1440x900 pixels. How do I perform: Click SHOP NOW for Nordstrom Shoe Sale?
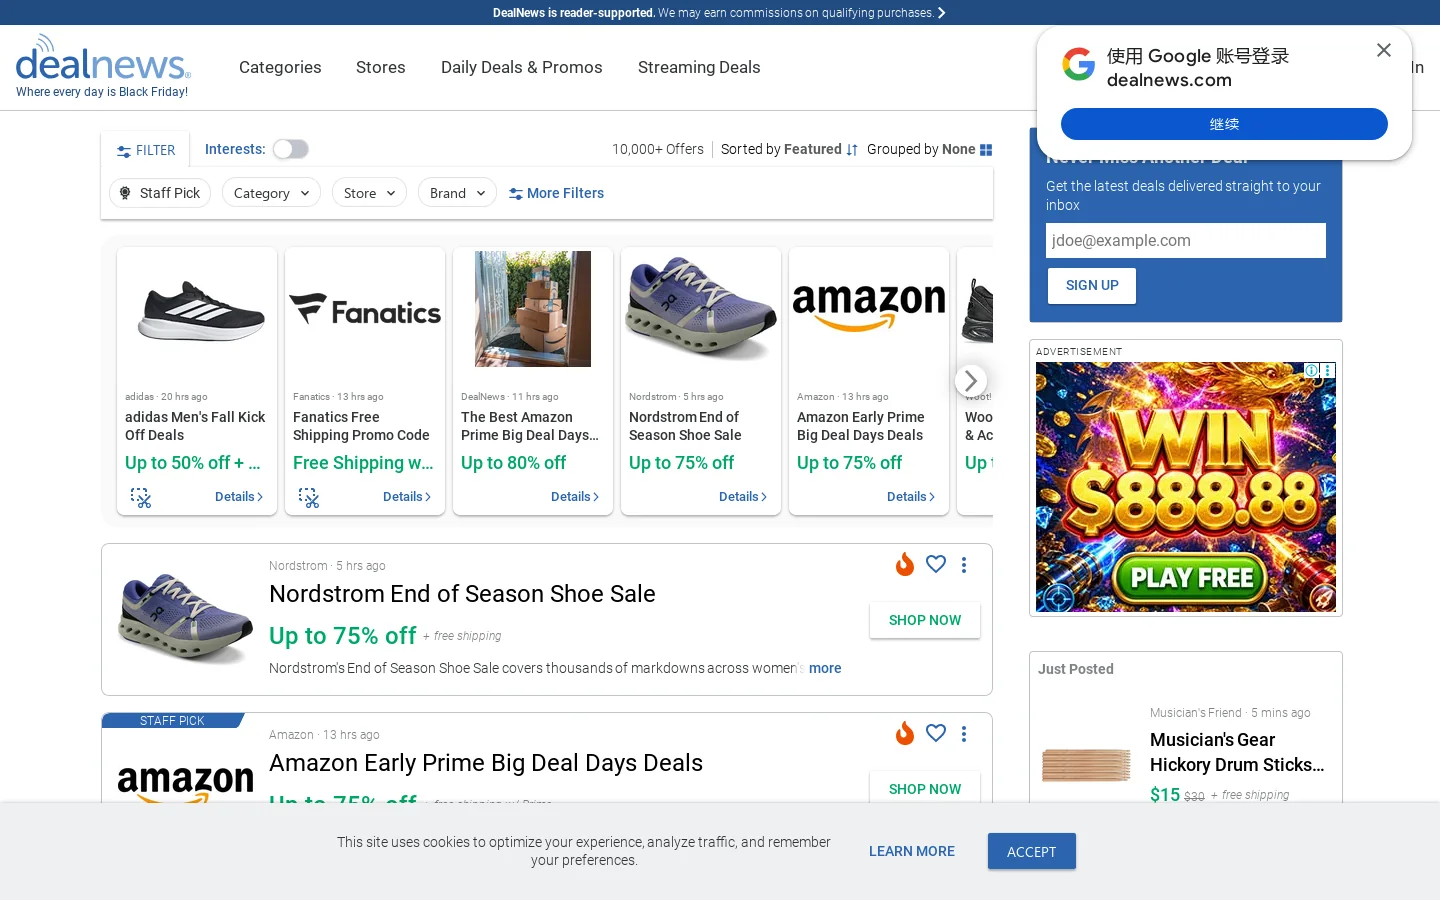click(925, 620)
